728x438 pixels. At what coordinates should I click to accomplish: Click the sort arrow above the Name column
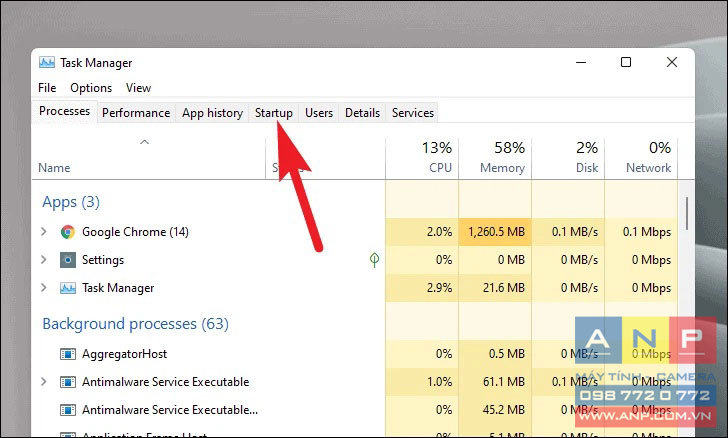[x=144, y=142]
